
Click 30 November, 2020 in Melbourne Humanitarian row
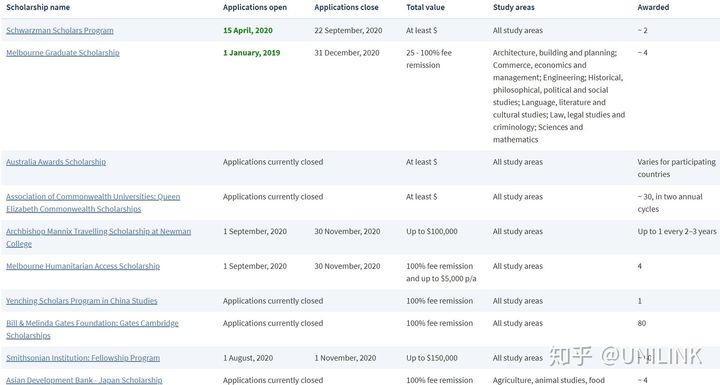click(347, 266)
